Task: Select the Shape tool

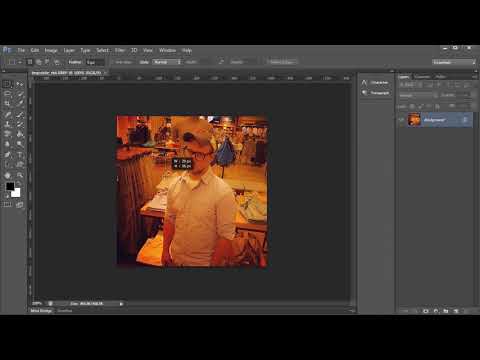Action: click(20, 164)
